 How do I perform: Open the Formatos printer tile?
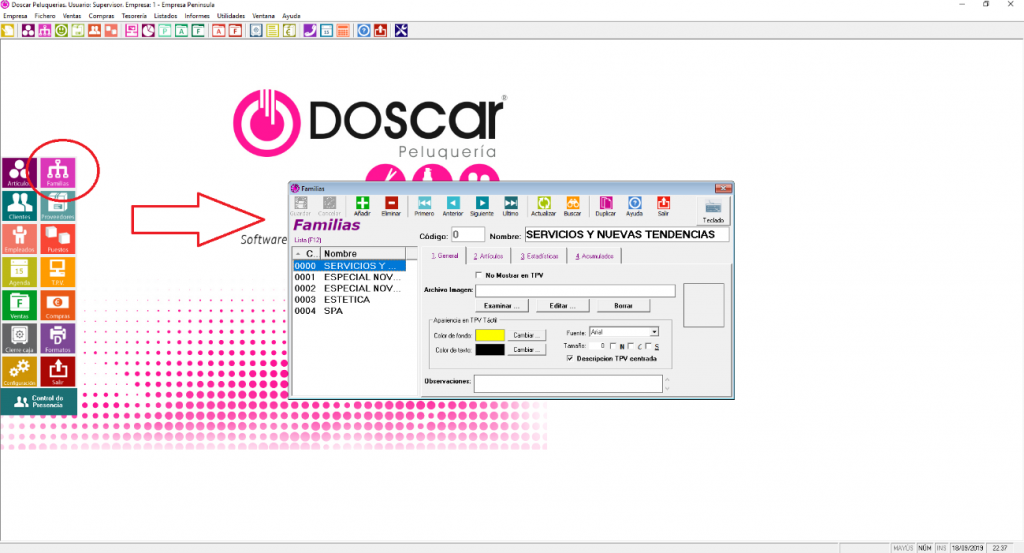[x=57, y=339]
